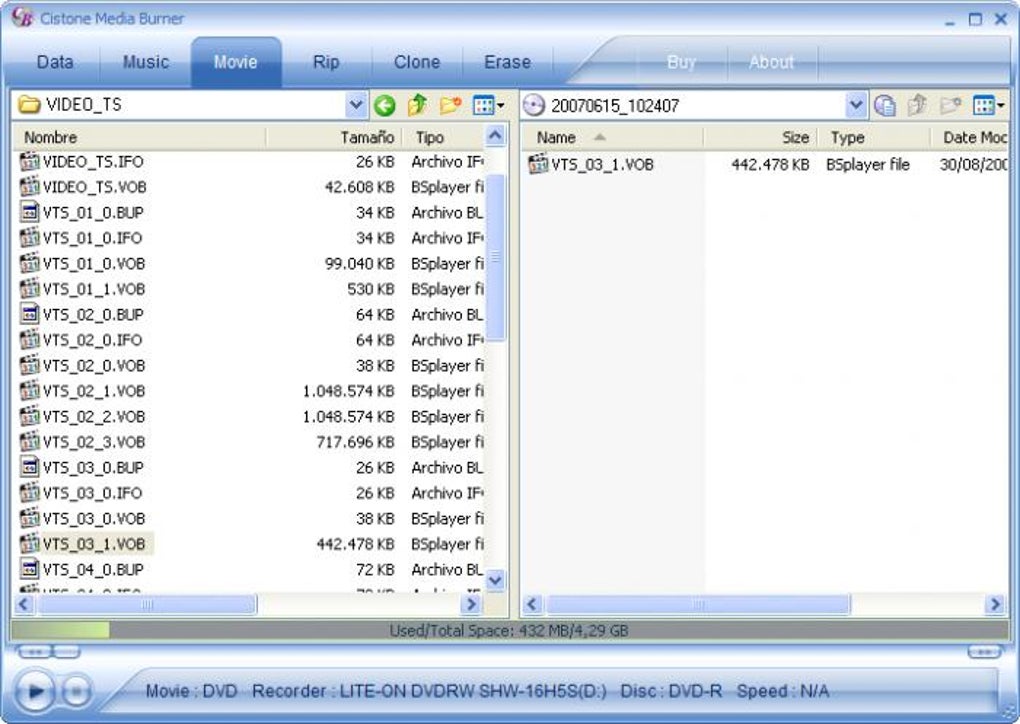Sort the left pane by the Nombre column
Image resolution: width=1020 pixels, height=724 pixels.
[140, 137]
